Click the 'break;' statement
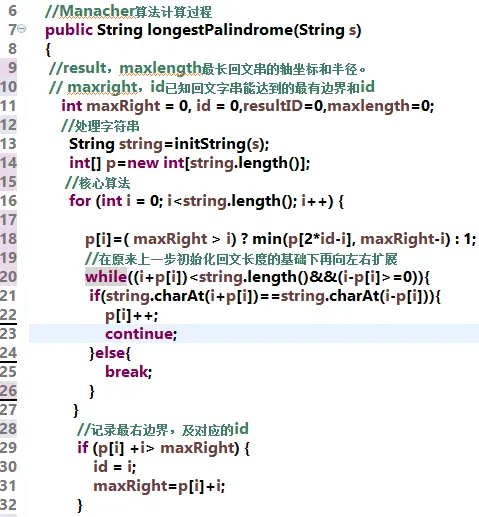This screenshot has height=517, width=479. (x=129, y=372)
